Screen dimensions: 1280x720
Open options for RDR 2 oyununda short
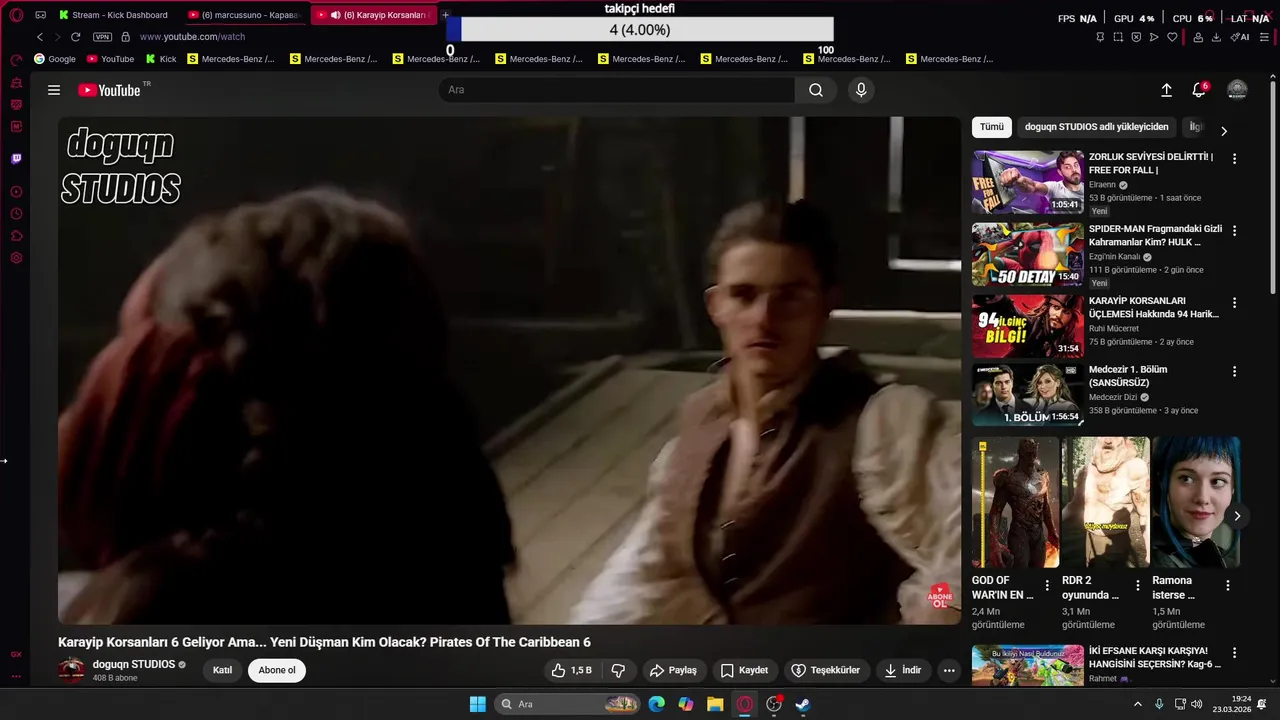tap(1137, 586)
